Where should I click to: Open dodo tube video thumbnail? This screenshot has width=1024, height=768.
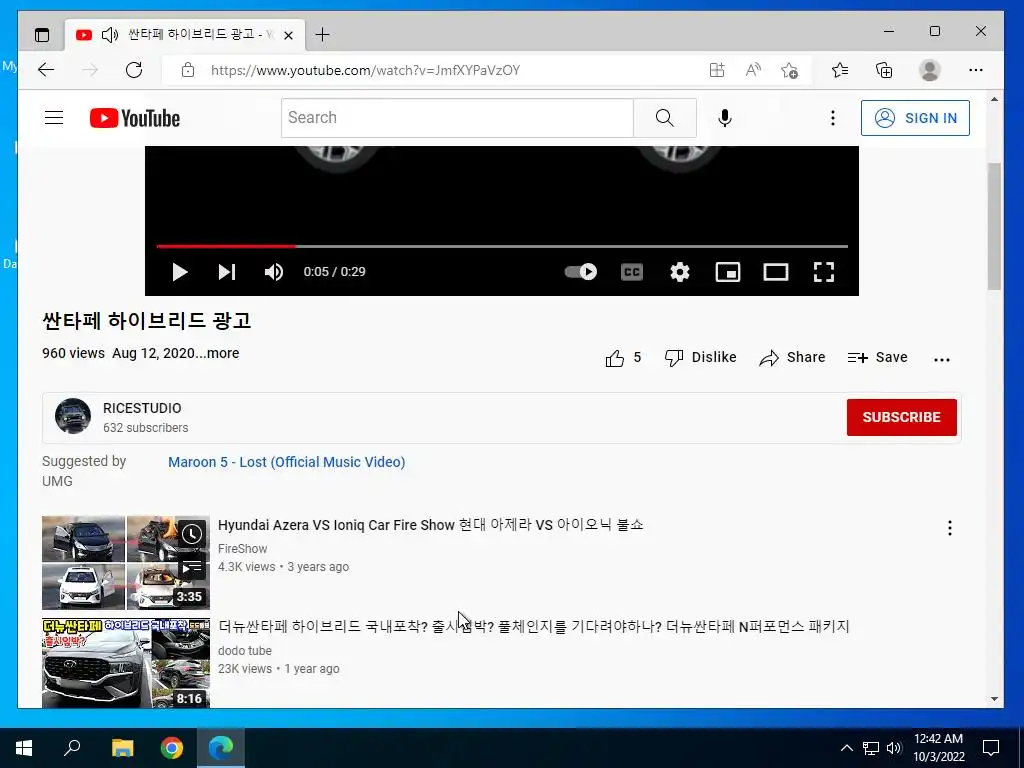126,664
